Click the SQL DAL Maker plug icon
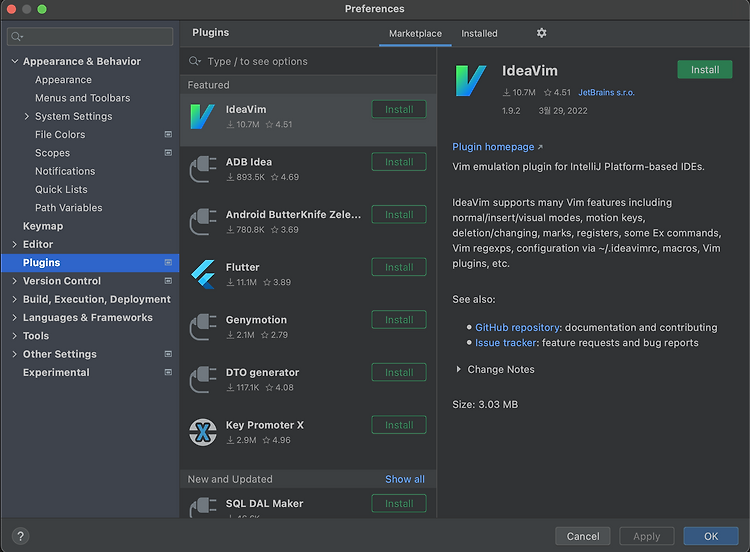This screenshot has height=552, width=750. pos(203,507)
